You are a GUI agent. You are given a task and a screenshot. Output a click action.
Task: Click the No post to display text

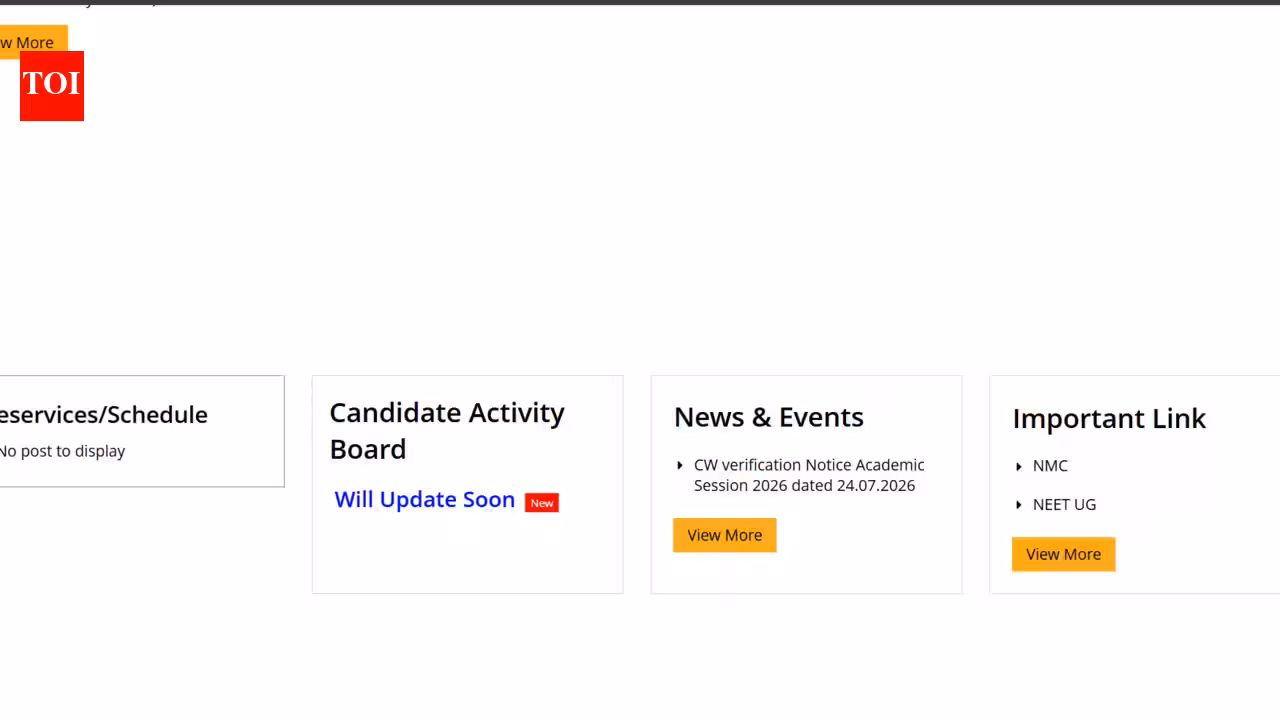62,451
